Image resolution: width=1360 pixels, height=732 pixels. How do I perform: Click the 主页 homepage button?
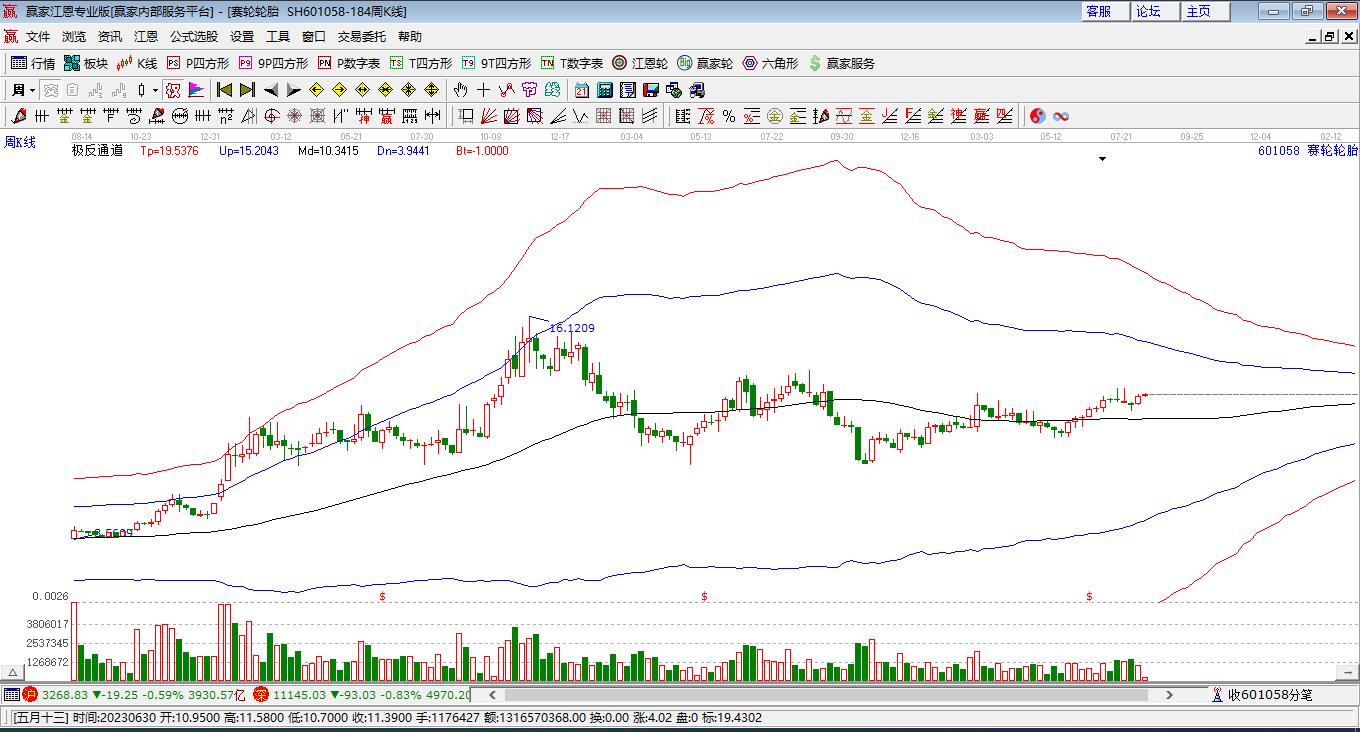(1205, 11)
